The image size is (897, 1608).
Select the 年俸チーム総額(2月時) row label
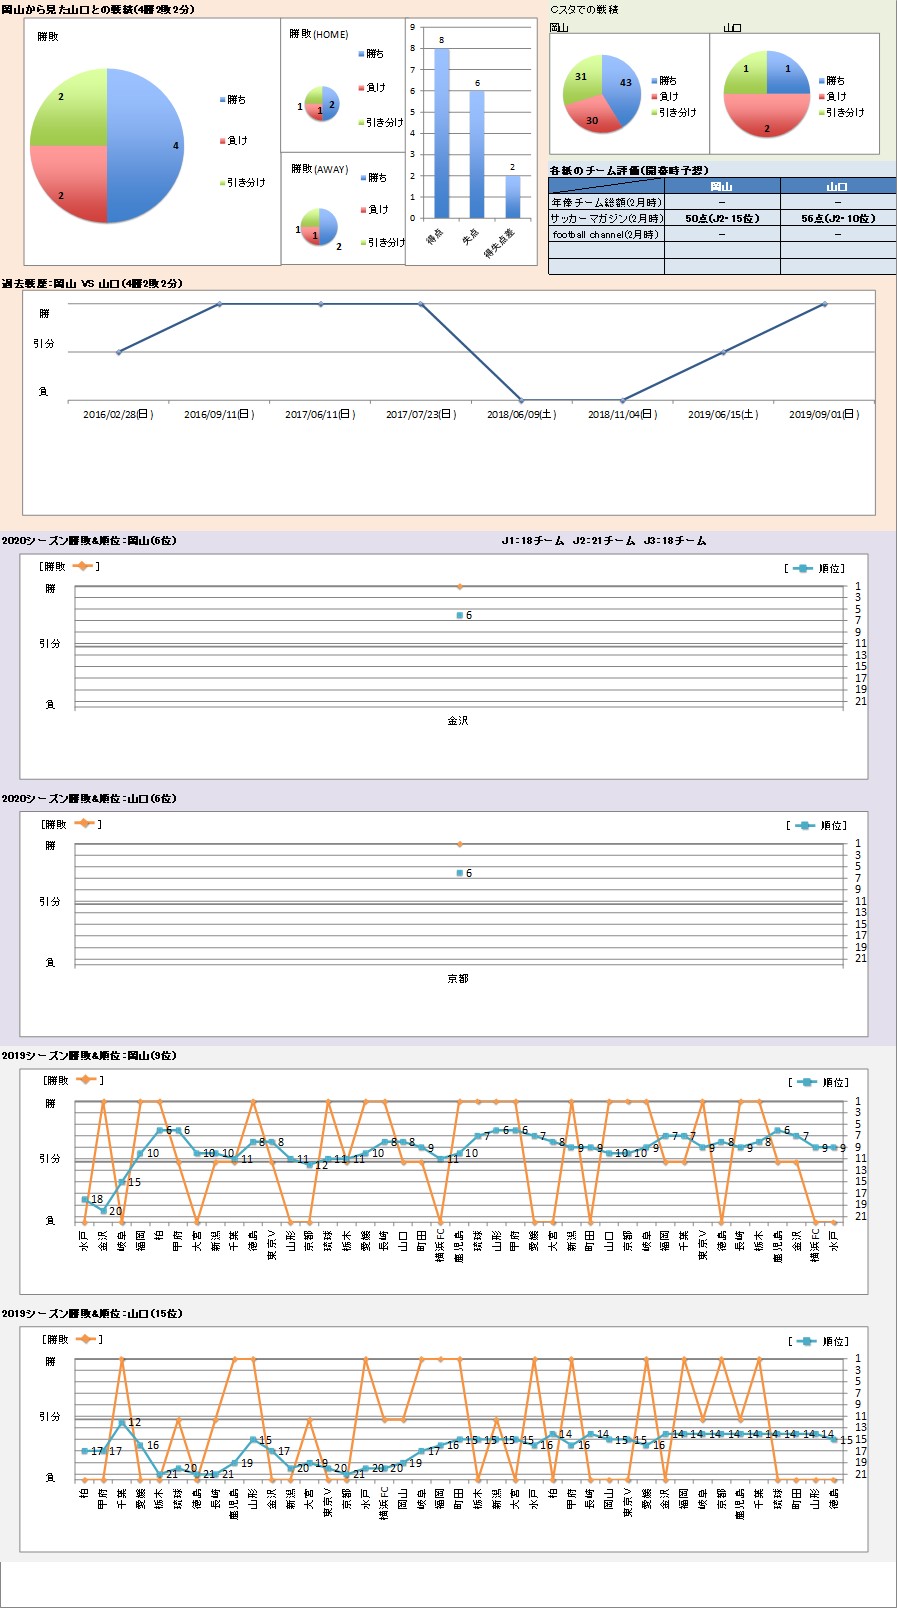pos(607,202)
